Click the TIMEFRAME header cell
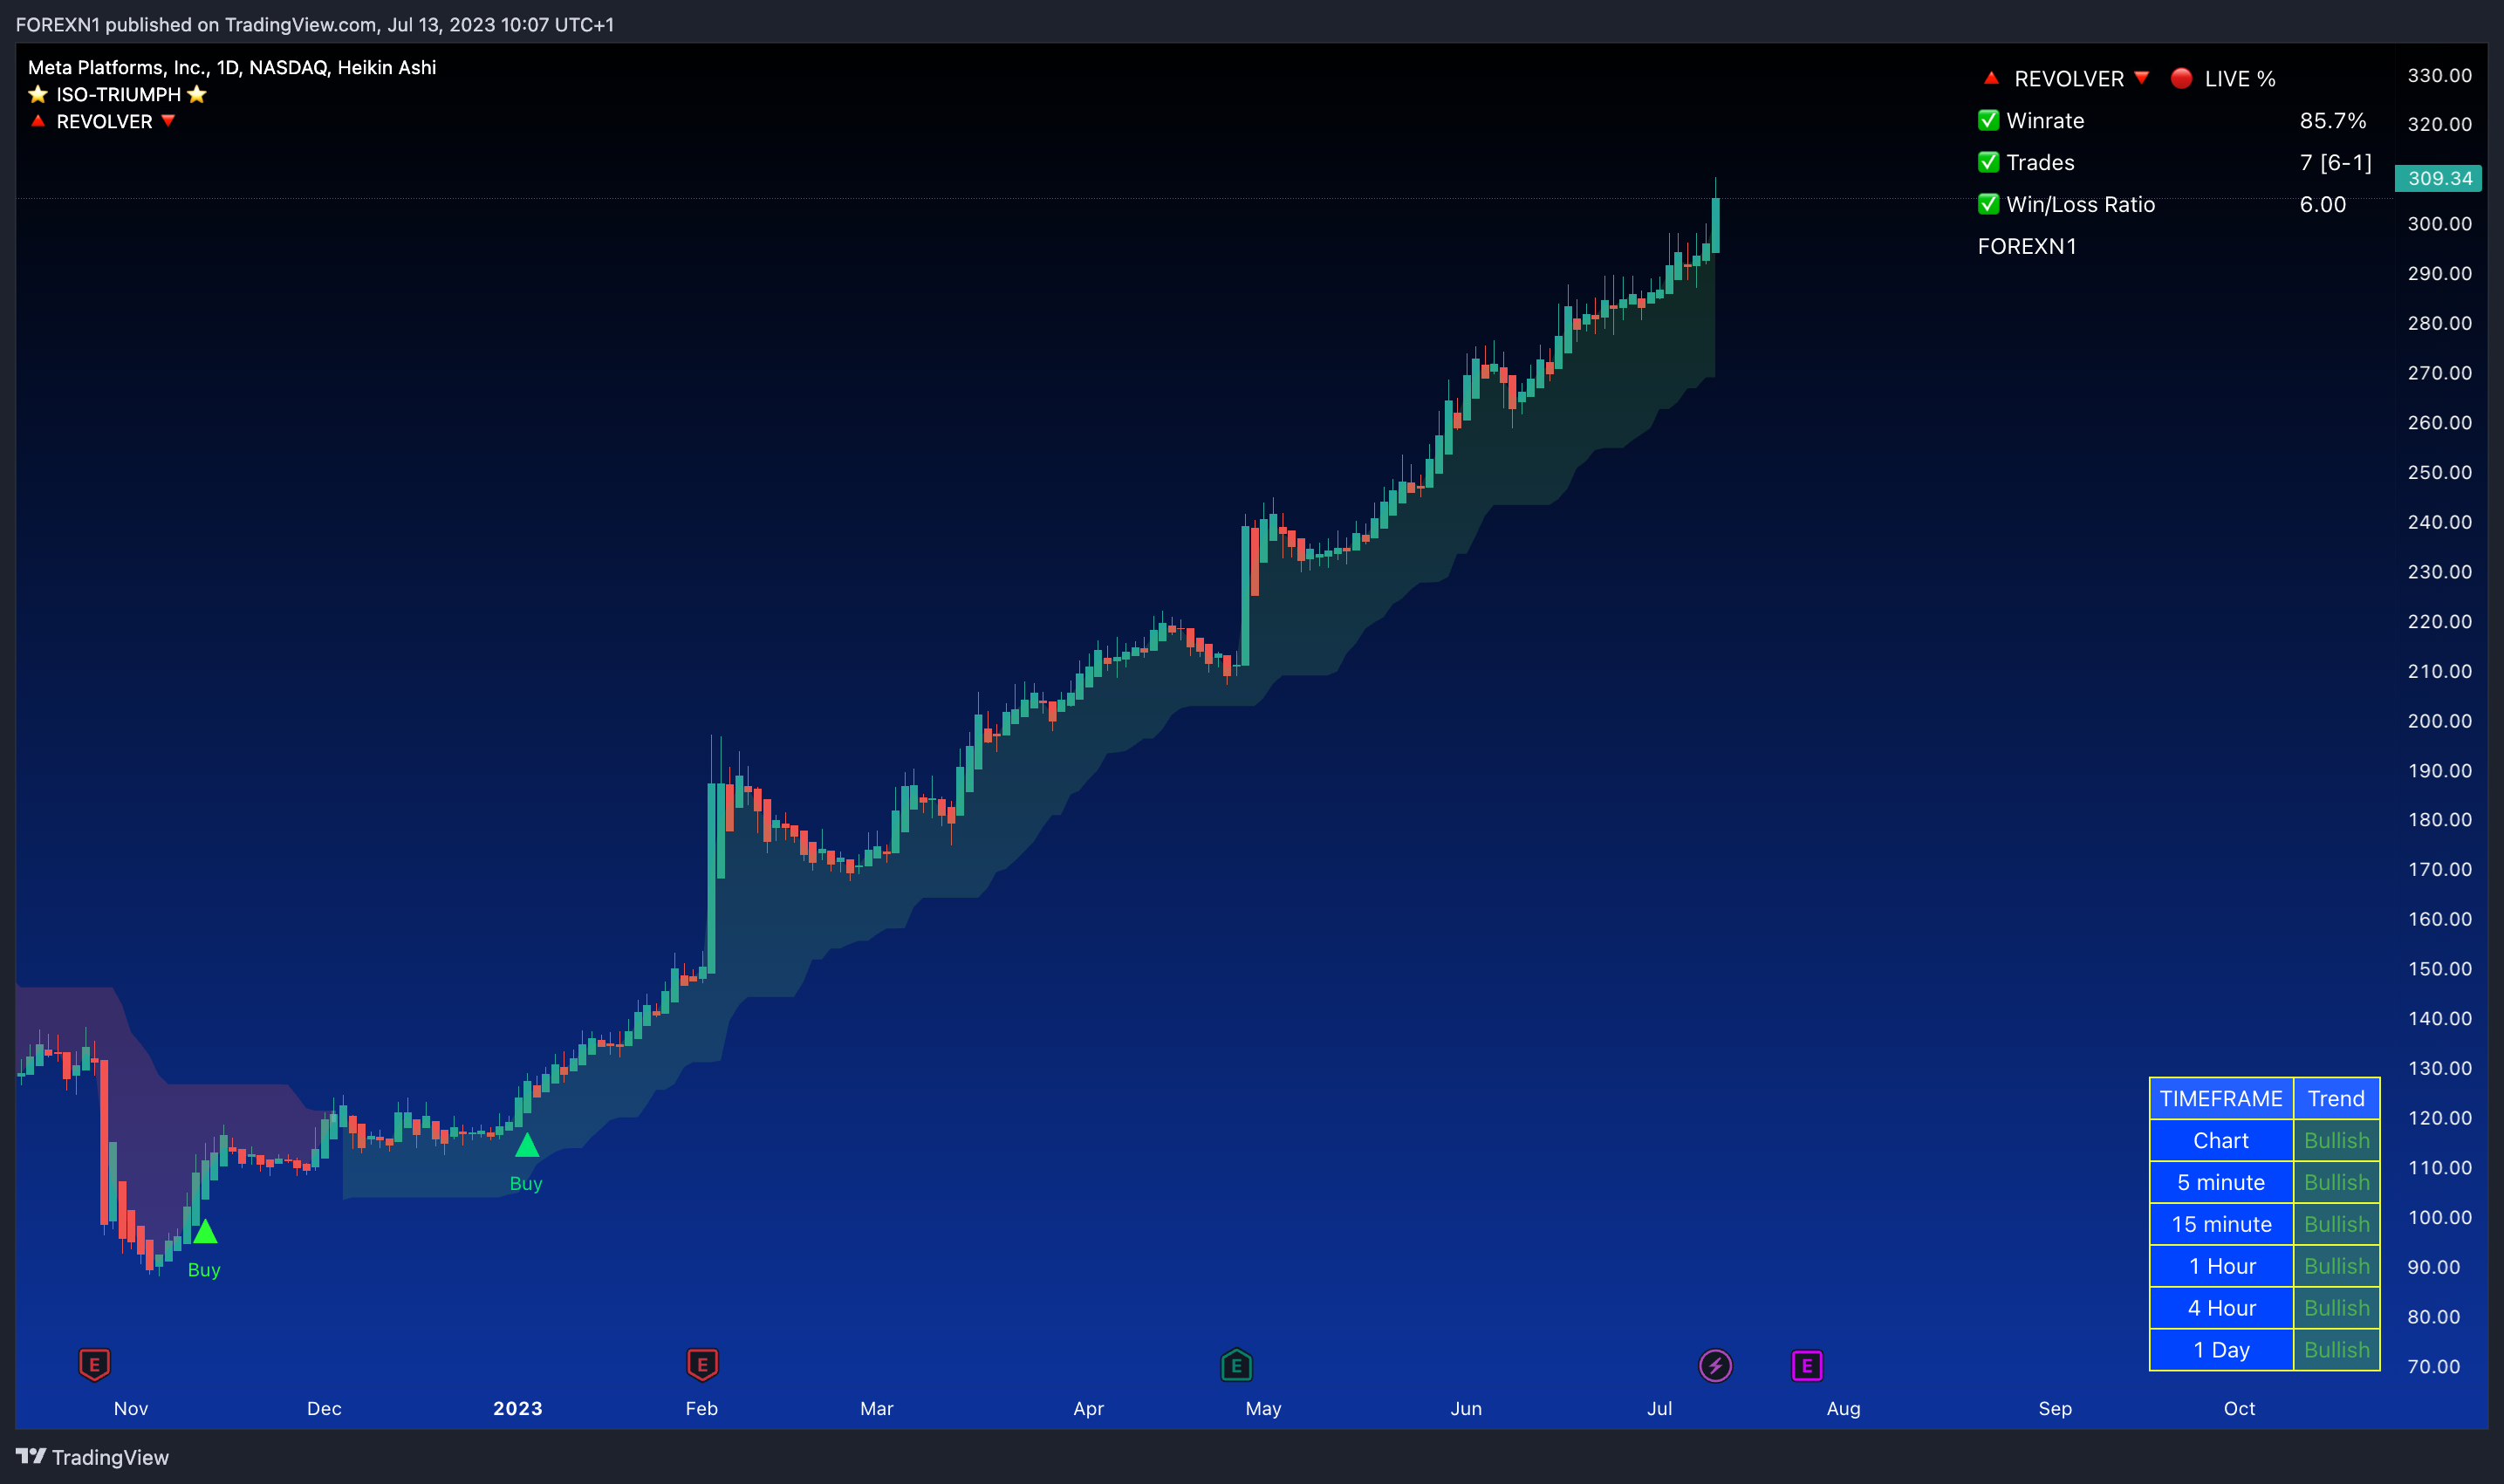 click(2221, 1098)
